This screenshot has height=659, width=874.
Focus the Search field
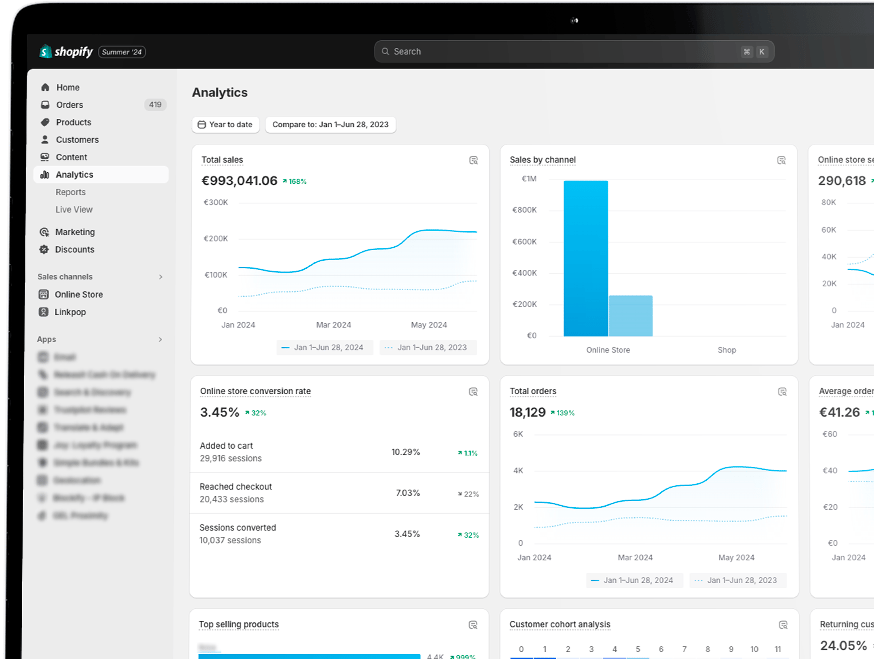tap(574, 51)
